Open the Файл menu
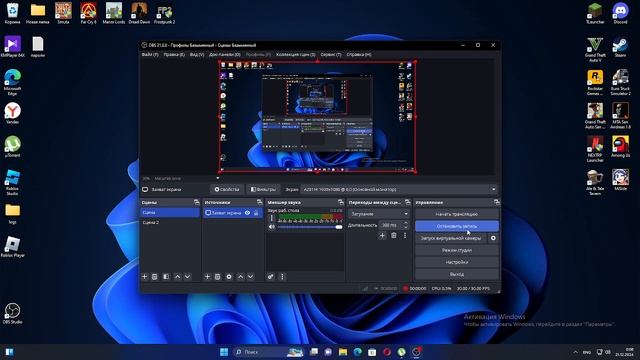This screenshot has width=640, height=360. 149,54
